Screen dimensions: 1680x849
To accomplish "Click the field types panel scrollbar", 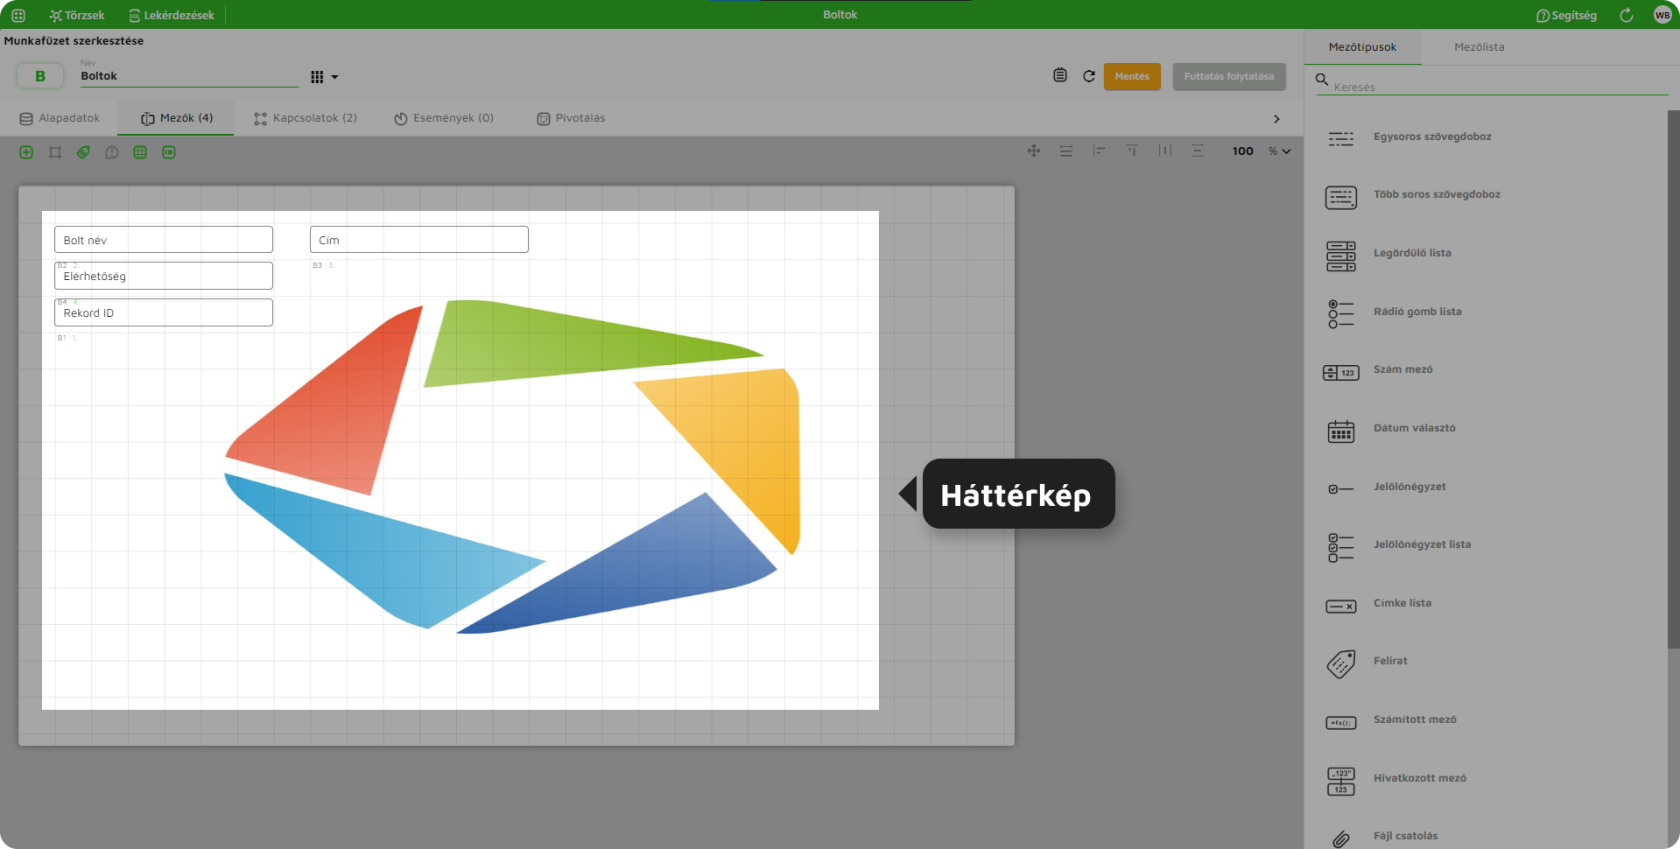I will pyautogui.click(x=1674, y=380).
